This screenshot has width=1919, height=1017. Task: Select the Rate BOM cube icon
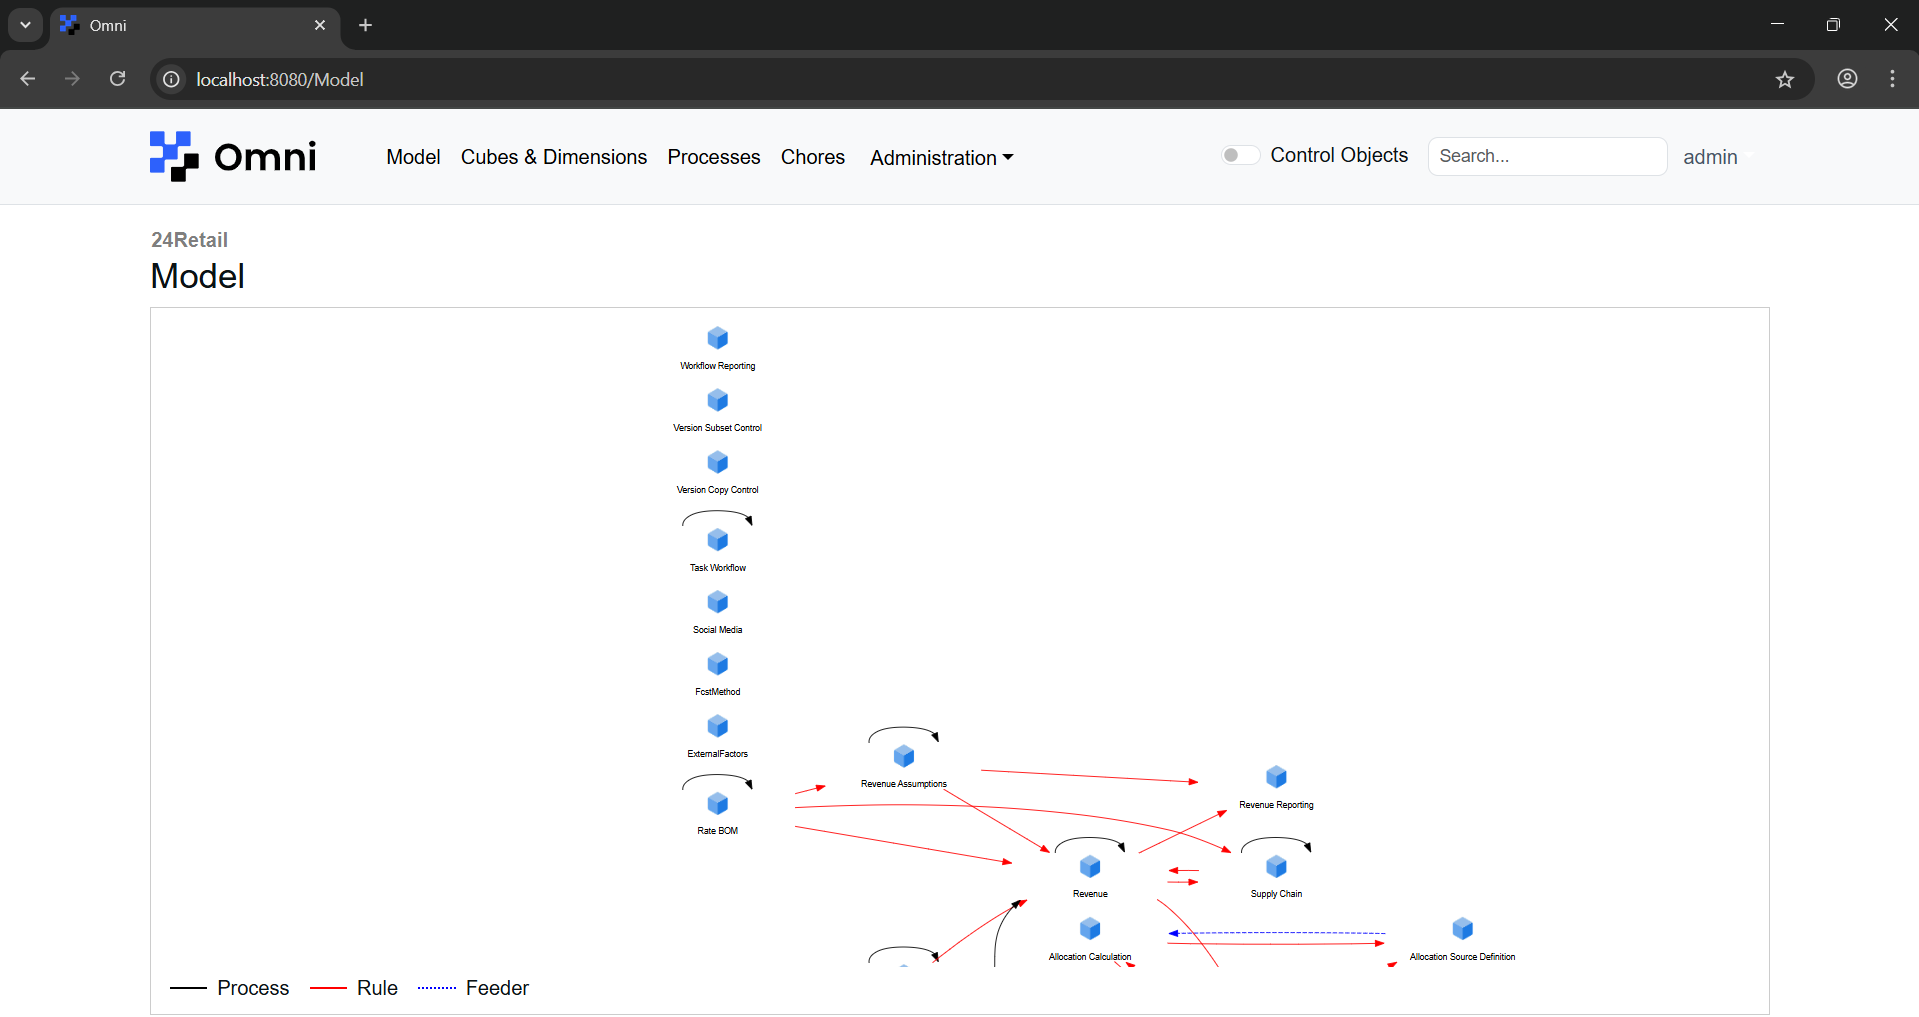tap(717, 804)
